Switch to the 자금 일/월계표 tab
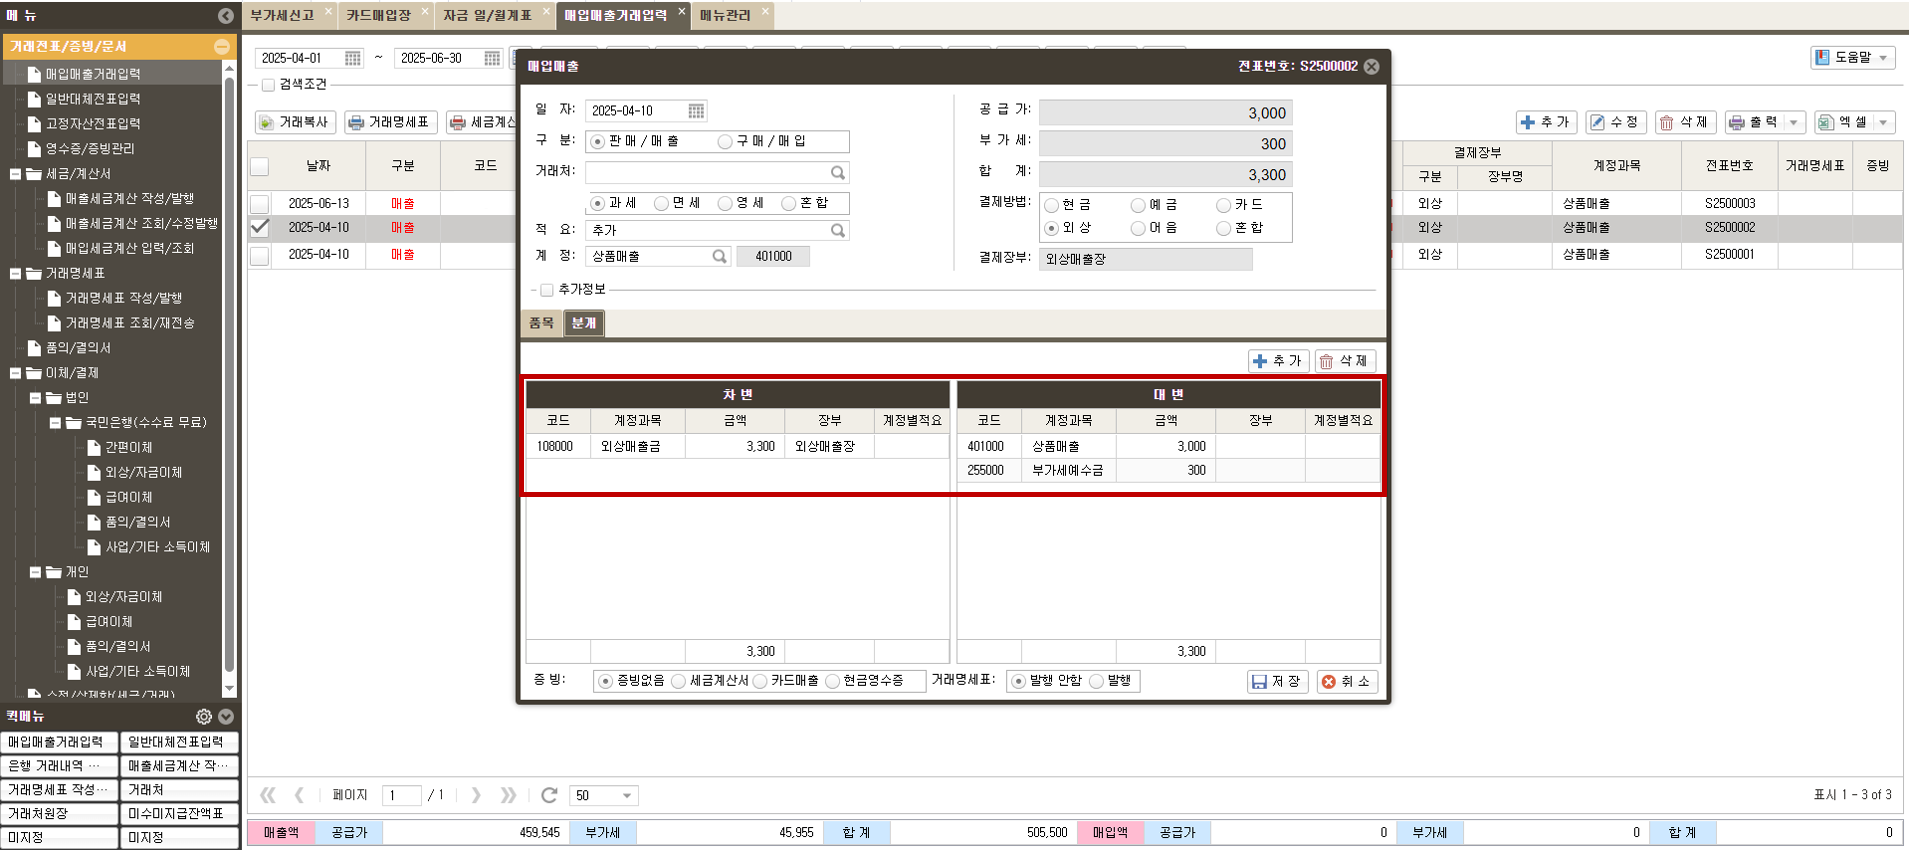This screenshot has height=850, width=1909. click(488, 15)
